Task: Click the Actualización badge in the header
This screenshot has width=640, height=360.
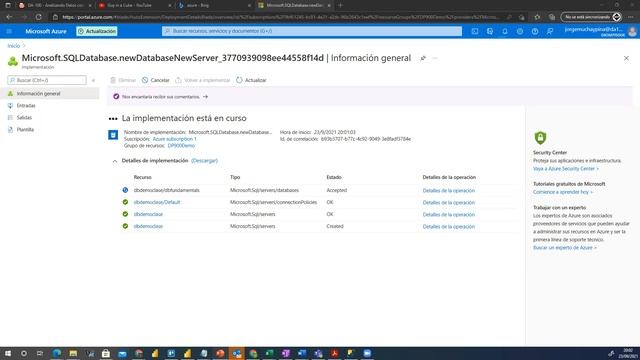Action: coord(97,31)
